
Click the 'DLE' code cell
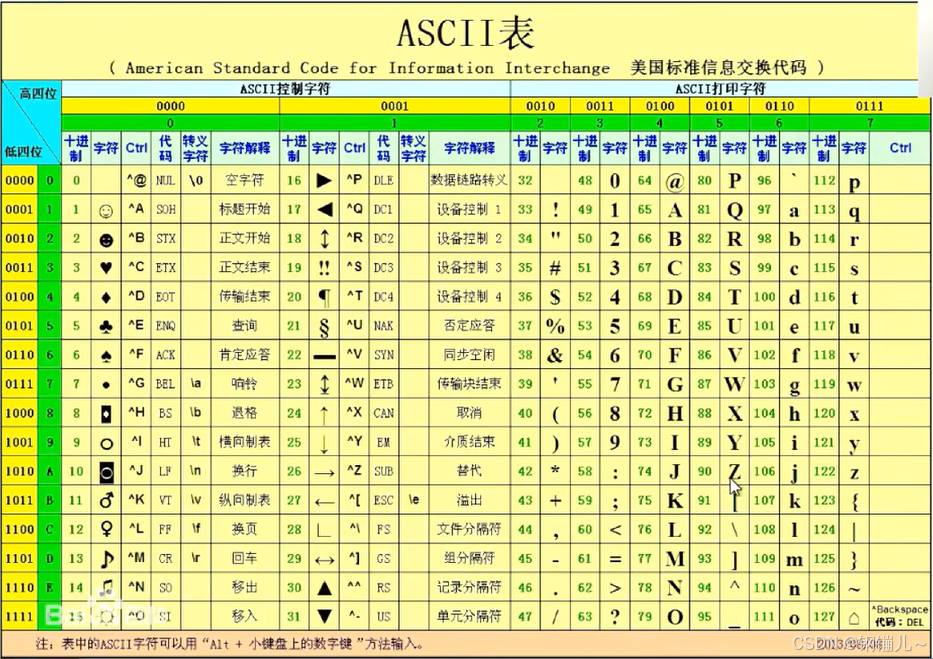pyautogui.click(x=383, y=180)
